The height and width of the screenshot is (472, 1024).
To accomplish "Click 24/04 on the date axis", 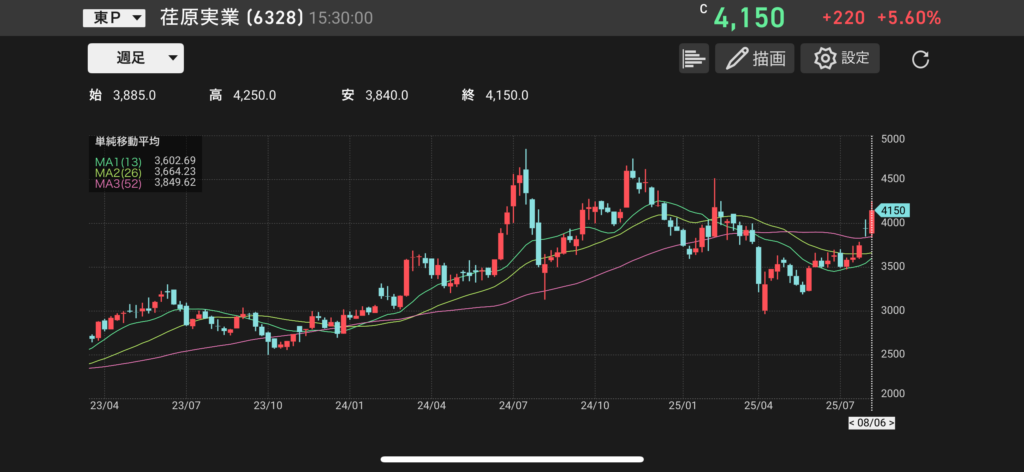I will click(432, 405).
